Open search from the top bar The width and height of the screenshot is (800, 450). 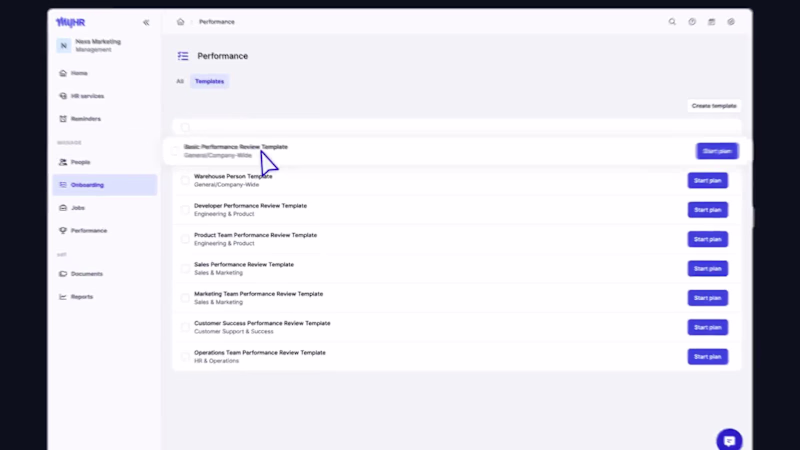(672, 22)
